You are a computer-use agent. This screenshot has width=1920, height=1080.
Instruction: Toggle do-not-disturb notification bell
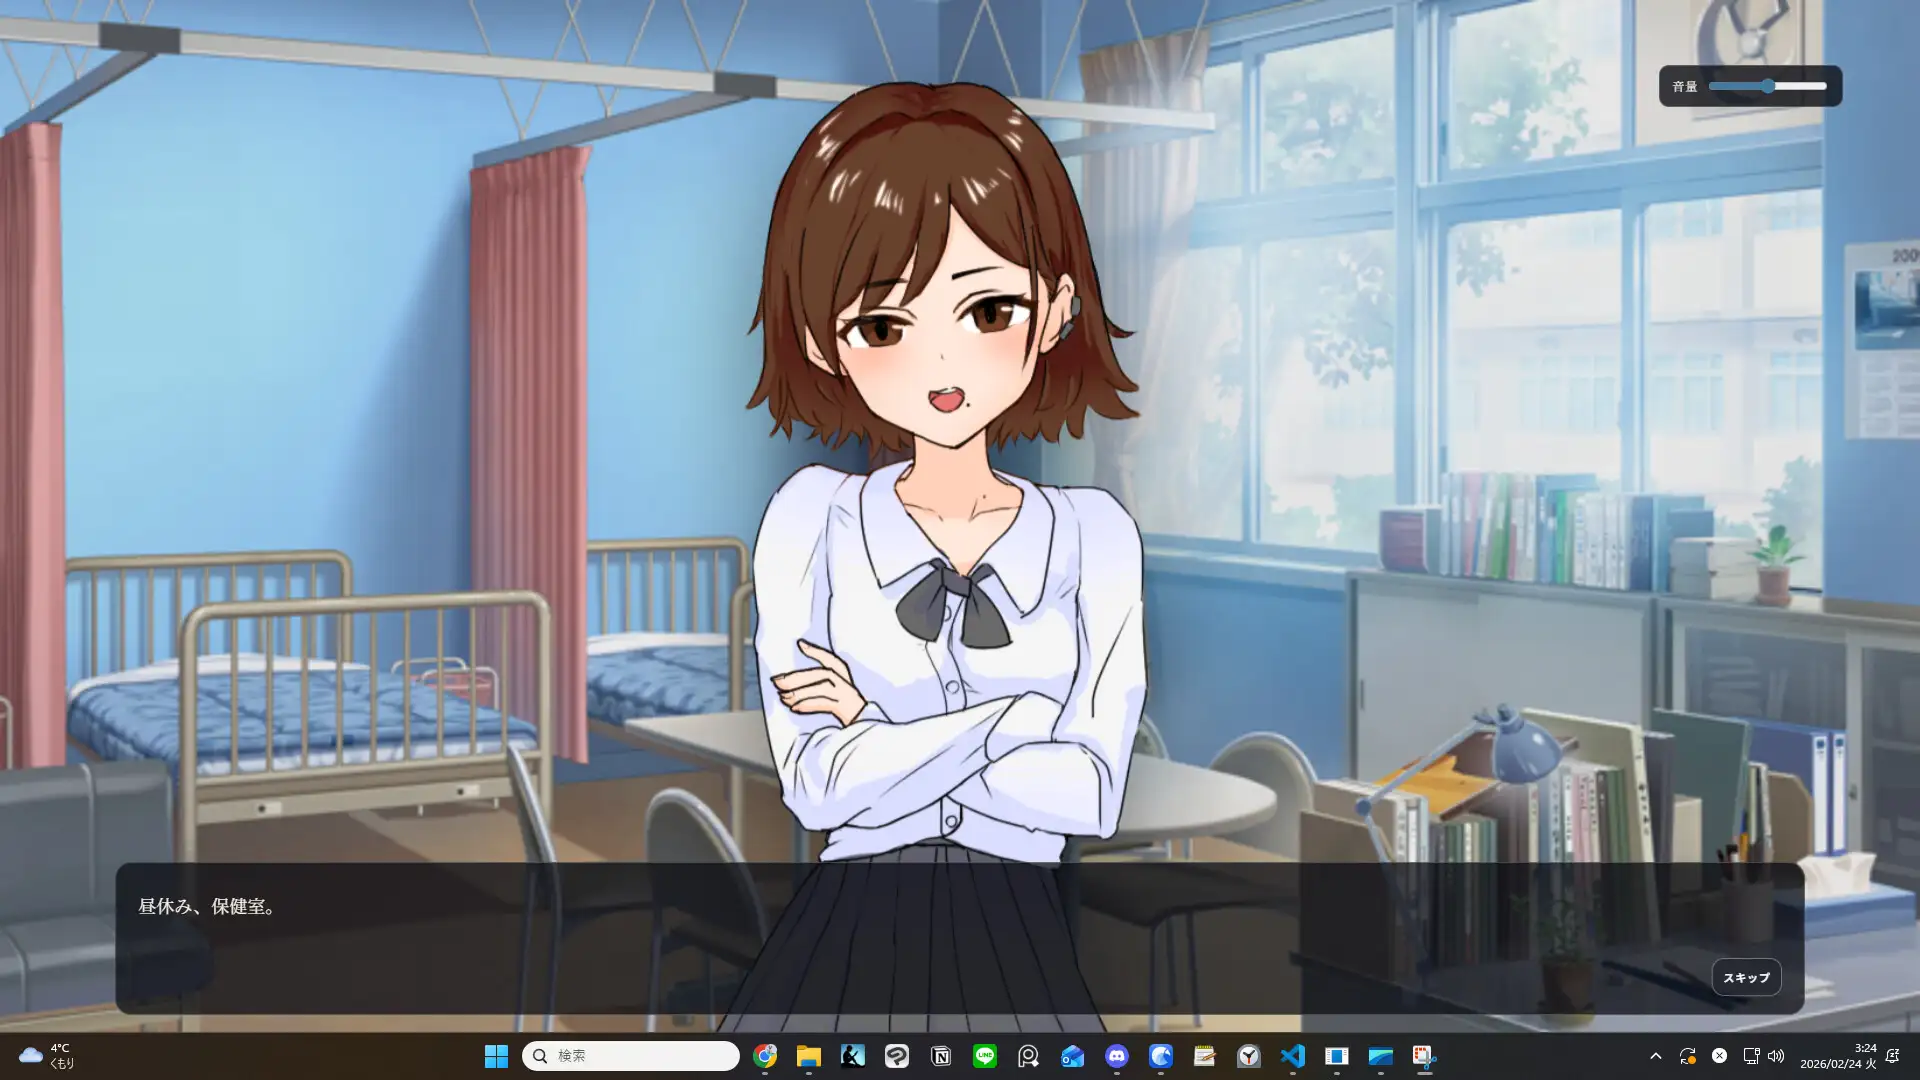pos(1892,1056)
